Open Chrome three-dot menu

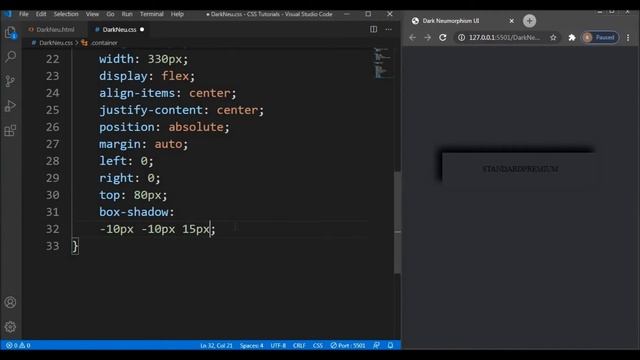[x=628, y=38]
